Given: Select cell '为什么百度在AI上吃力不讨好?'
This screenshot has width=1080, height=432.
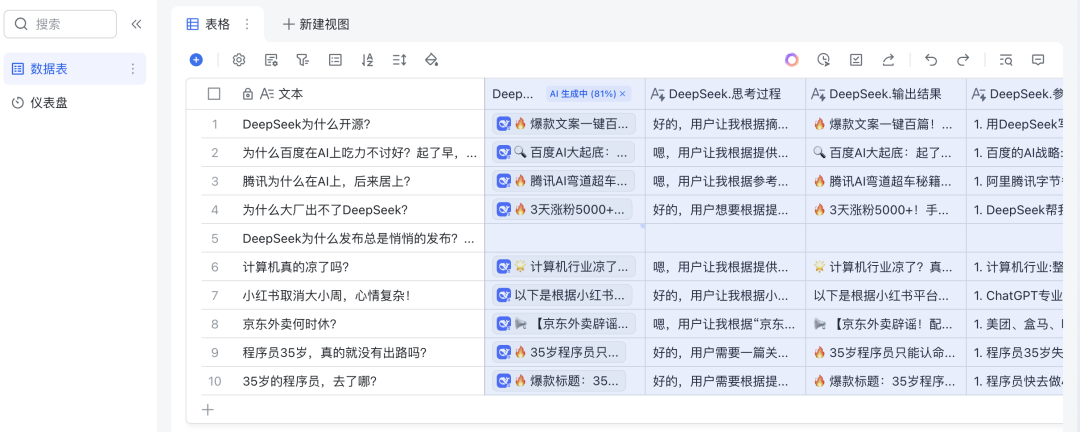Looking at the screenshot, I should click(358, 152).
